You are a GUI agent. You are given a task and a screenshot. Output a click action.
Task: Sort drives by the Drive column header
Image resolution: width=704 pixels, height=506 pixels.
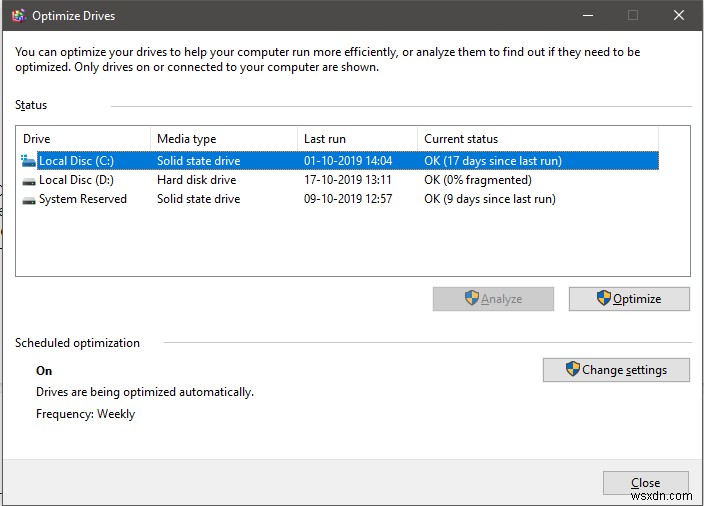click(83, 139)
